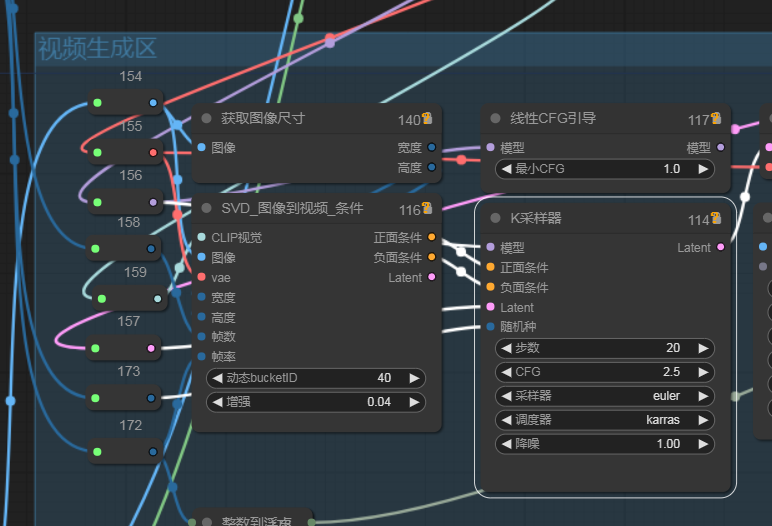Collapse the 获取图像尺寸 node via its dot
The height and width of the screenshot is (526, 772).
pyautogui.click(x=206, y=118)
